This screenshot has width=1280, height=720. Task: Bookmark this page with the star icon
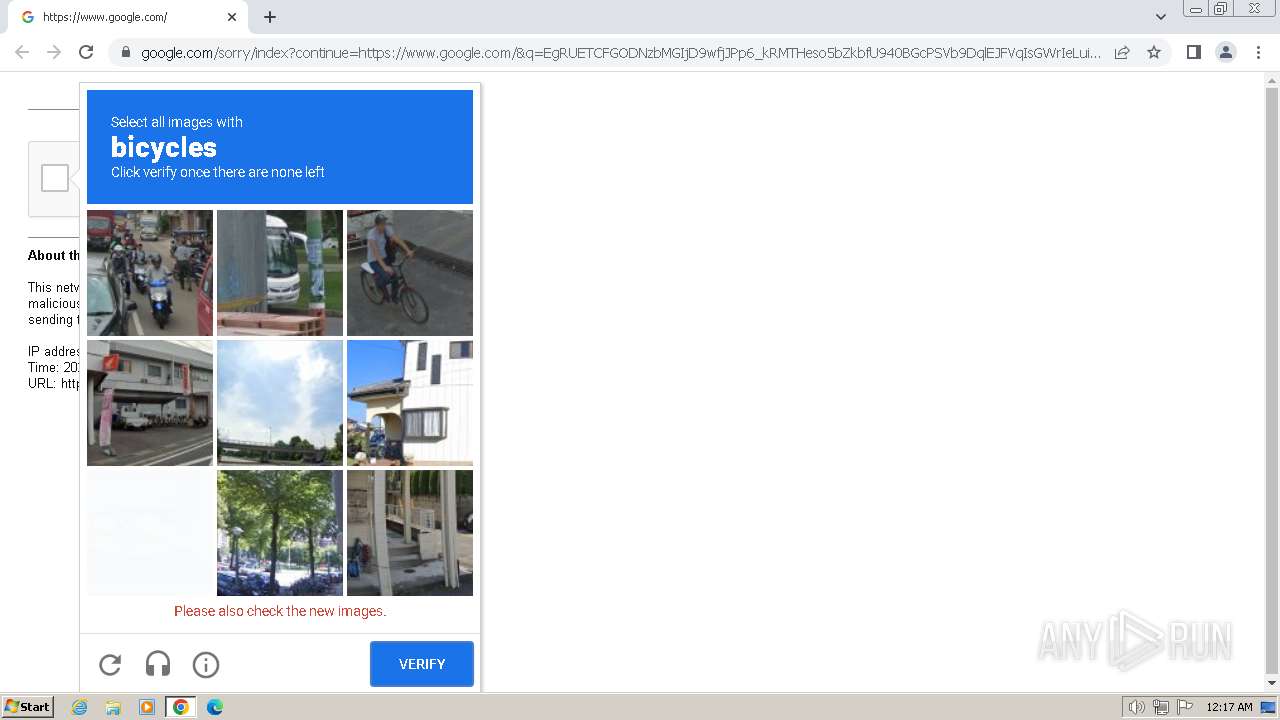[x=1154, y=52]
